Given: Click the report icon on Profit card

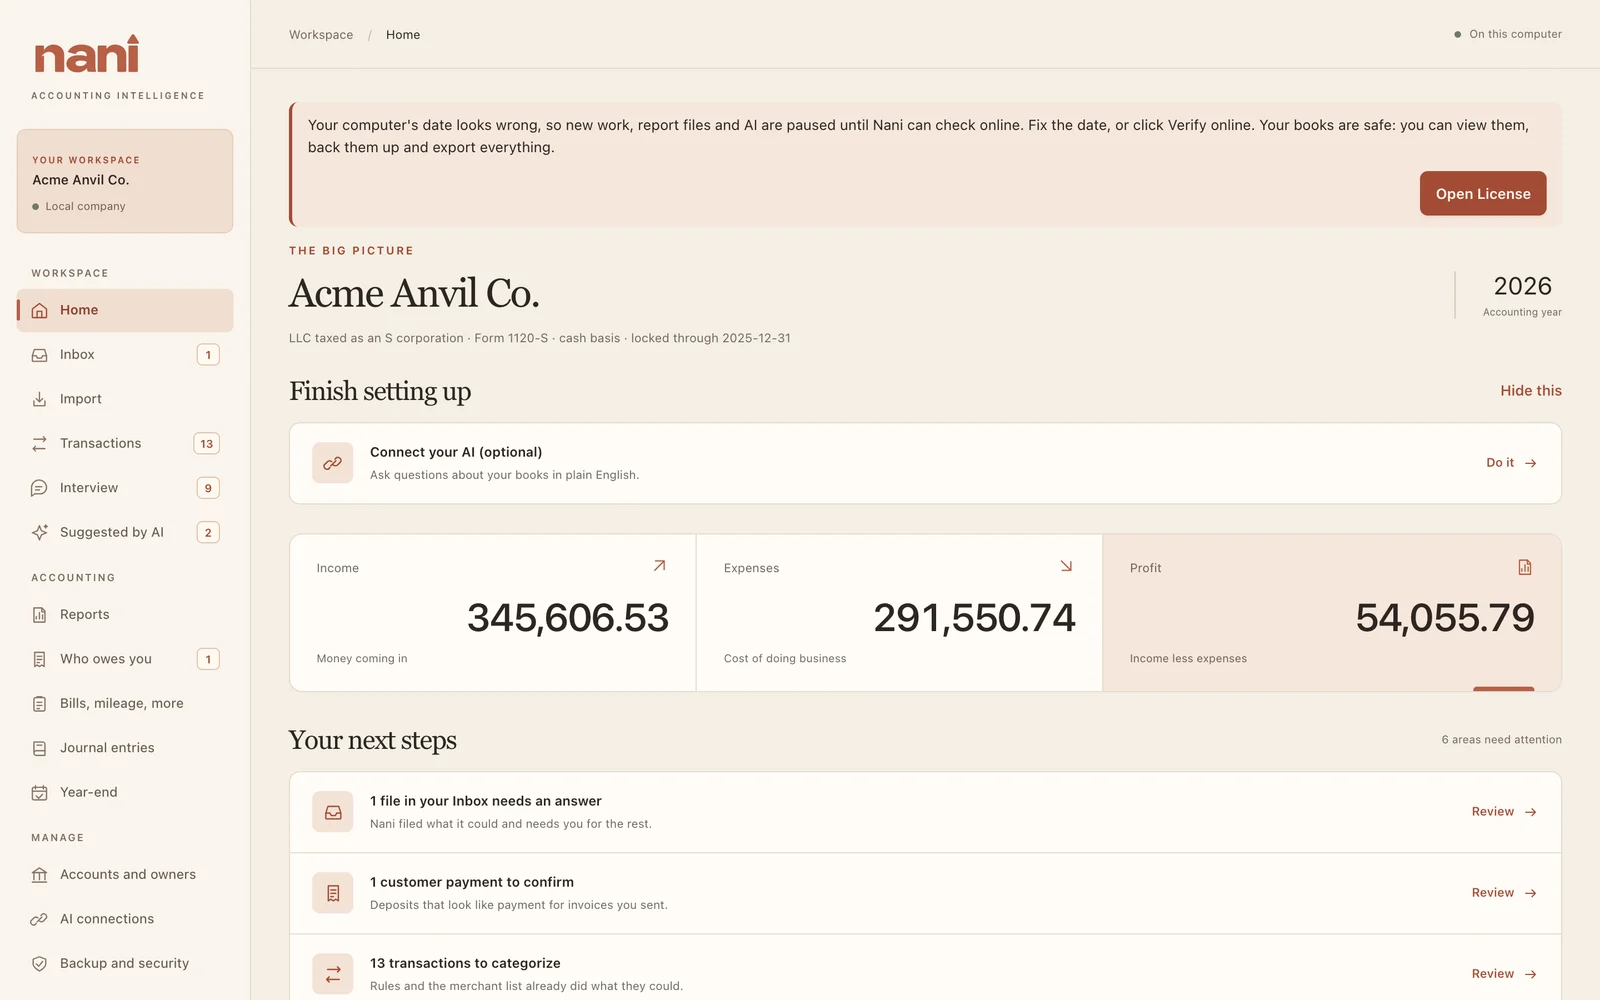Looking at the screenshot, I should (1525, 567).
